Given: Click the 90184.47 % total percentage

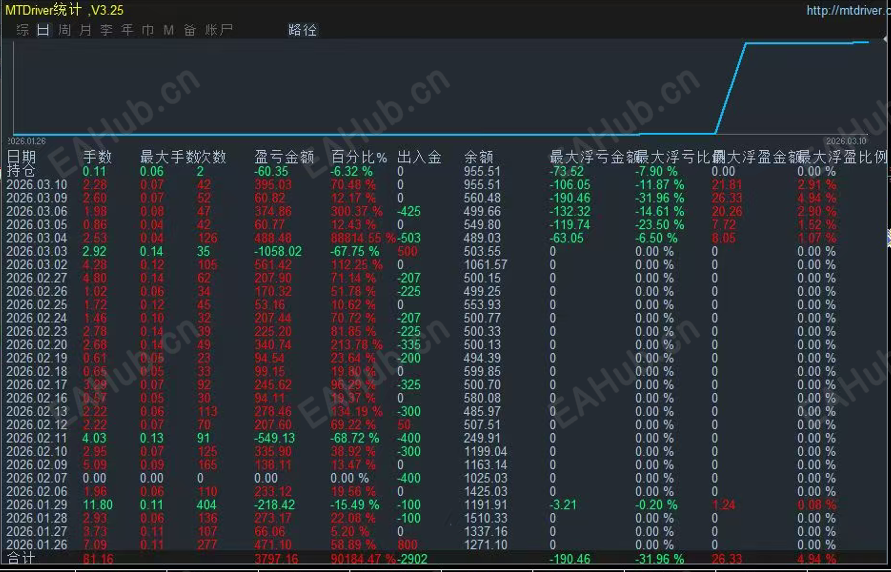Looking at the screenshot, I should pos(363,559).
